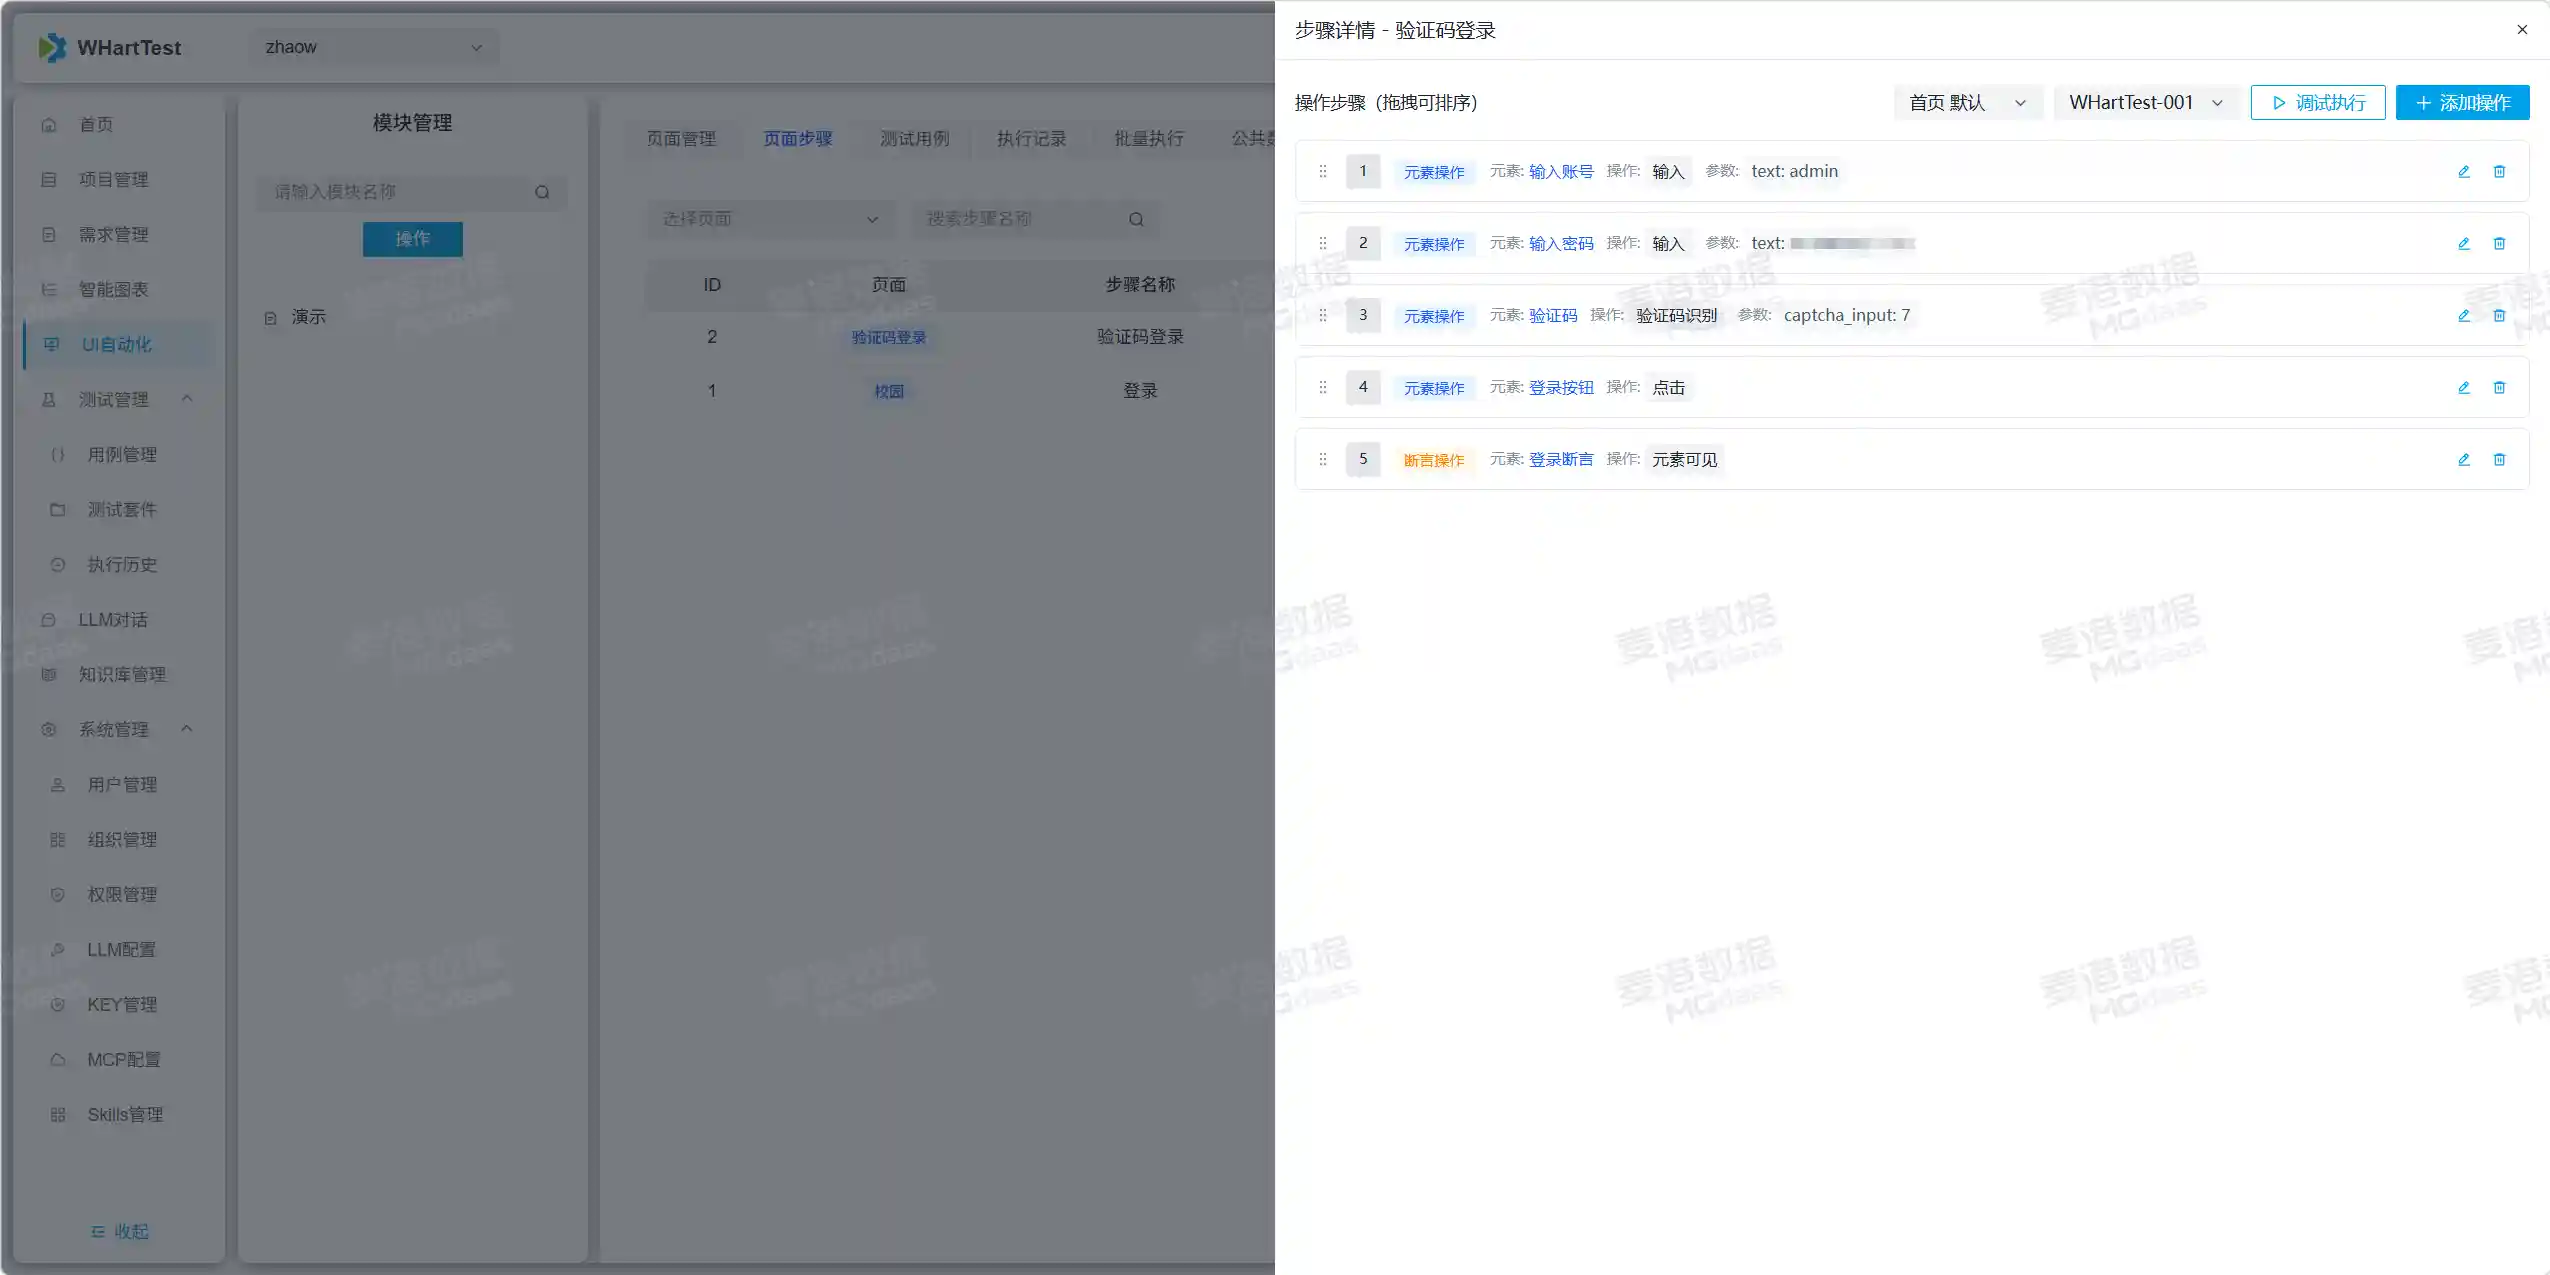2550x1275 pixels.
Task: Open the 首页 默认 environment dropdown
Action: point(1966,103)
